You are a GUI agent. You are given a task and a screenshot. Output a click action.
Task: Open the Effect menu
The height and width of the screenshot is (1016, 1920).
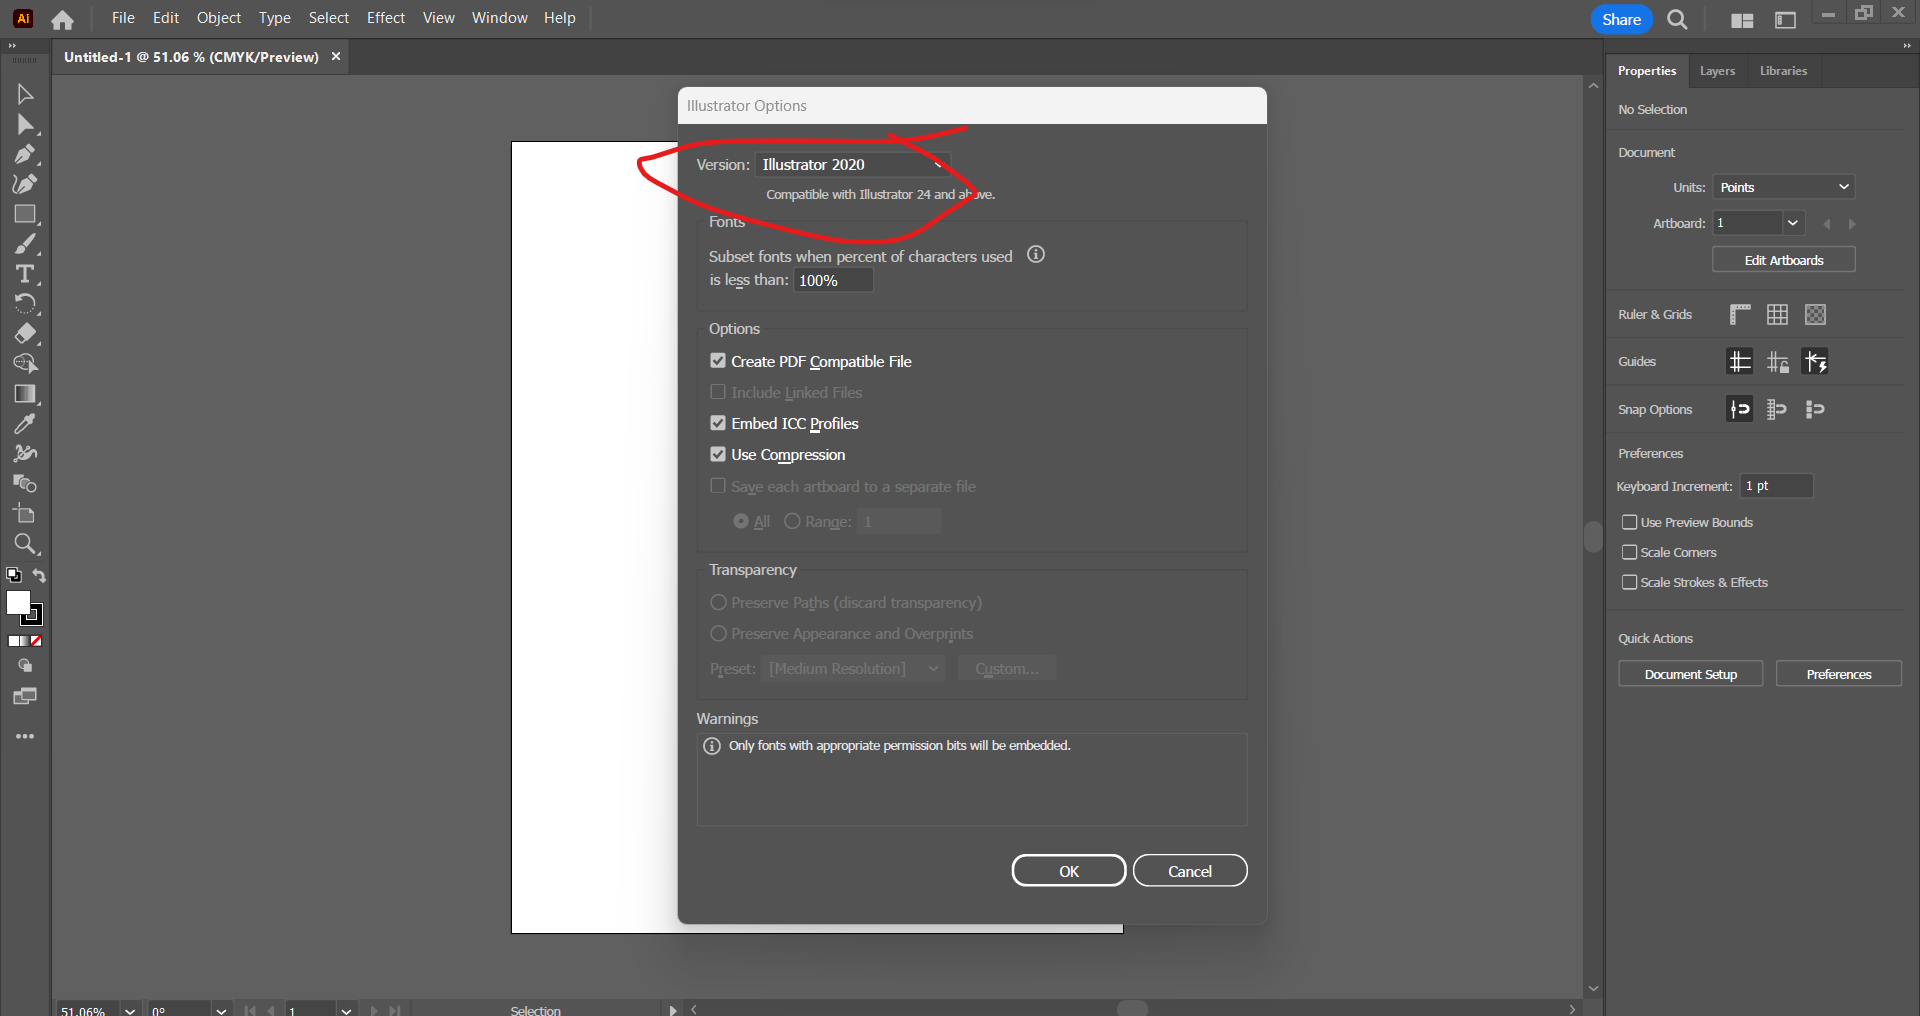386,17
